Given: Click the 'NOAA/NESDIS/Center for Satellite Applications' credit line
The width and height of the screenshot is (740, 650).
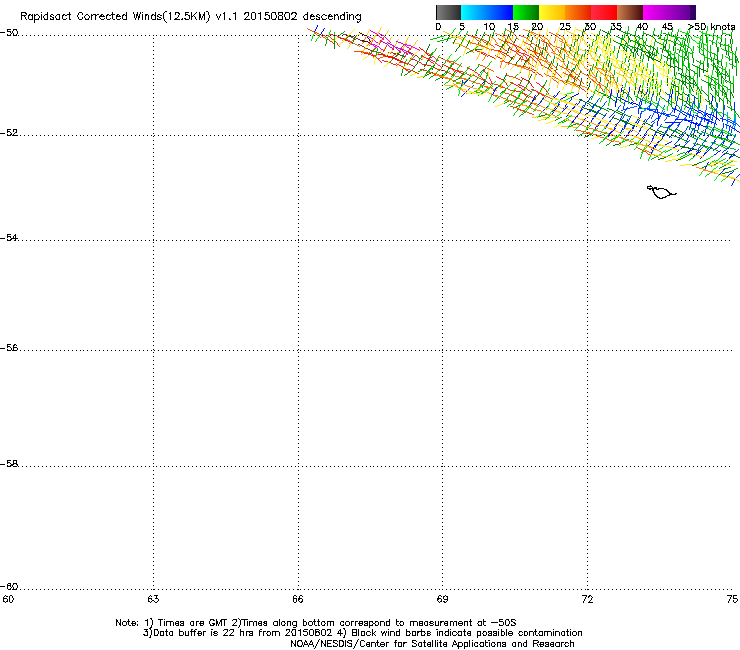Looking at the screenshot, I should 432,644.
